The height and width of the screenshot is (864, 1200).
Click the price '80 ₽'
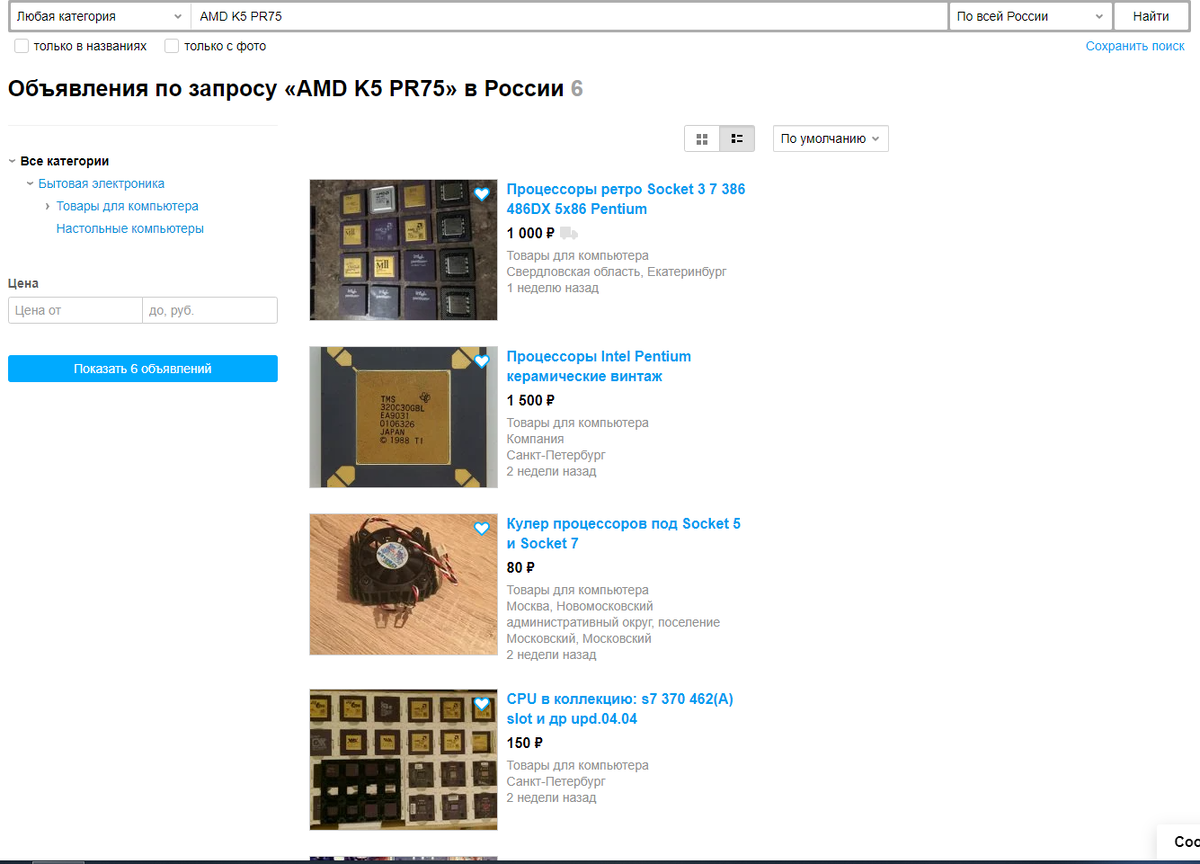point(521,567)
